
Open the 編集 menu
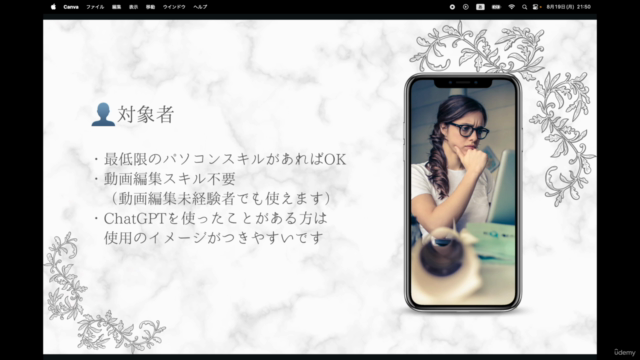(x=117, y=7)
